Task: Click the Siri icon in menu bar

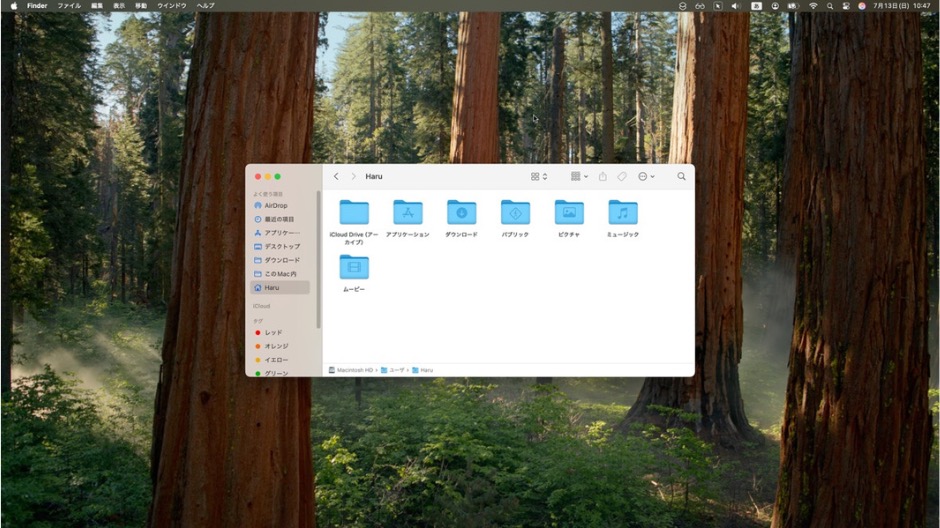Action: click(861, 6)
